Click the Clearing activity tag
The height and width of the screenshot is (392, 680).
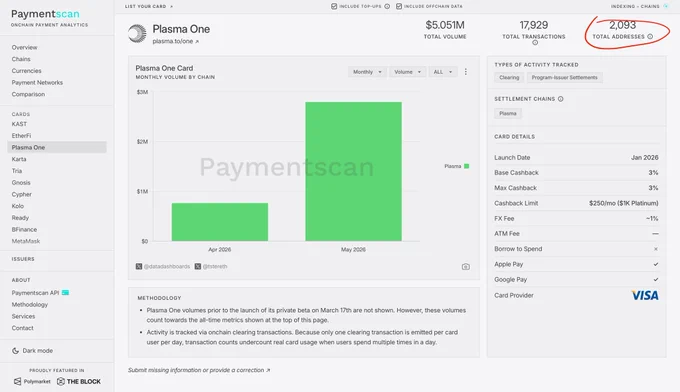click(x=509, y=78)
